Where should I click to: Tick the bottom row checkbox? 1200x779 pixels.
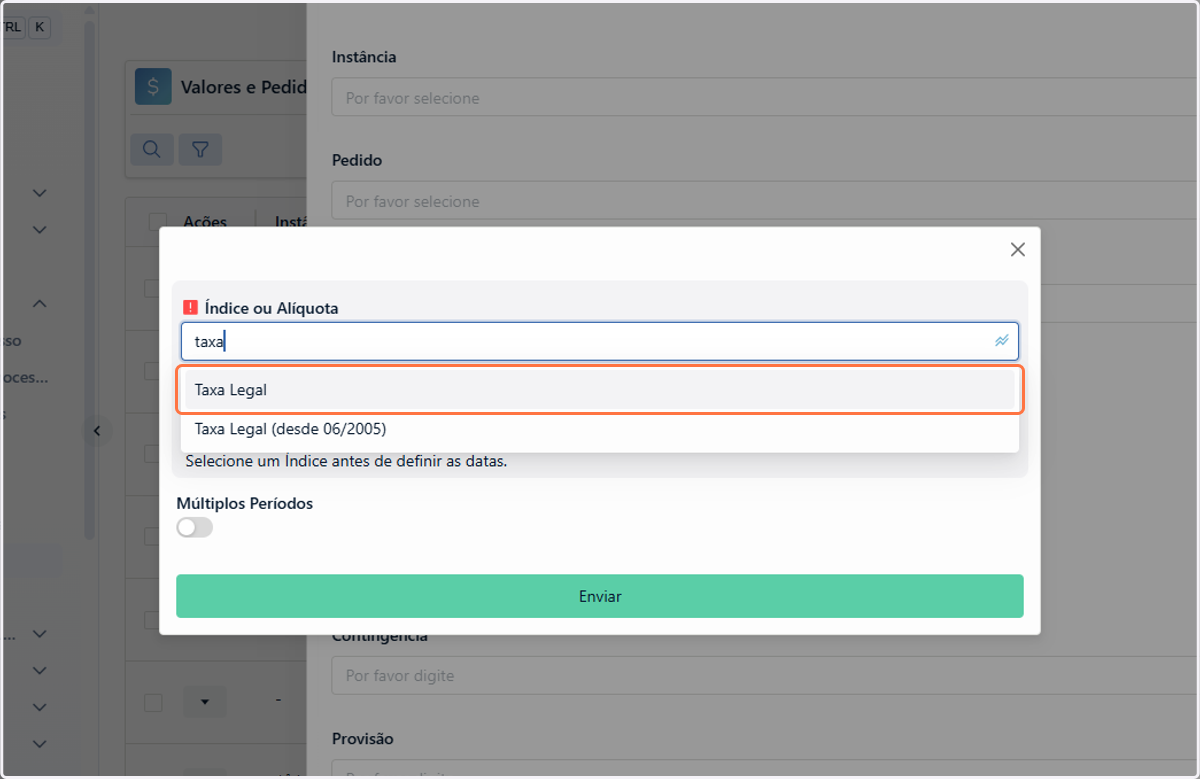tap(153, 702)
